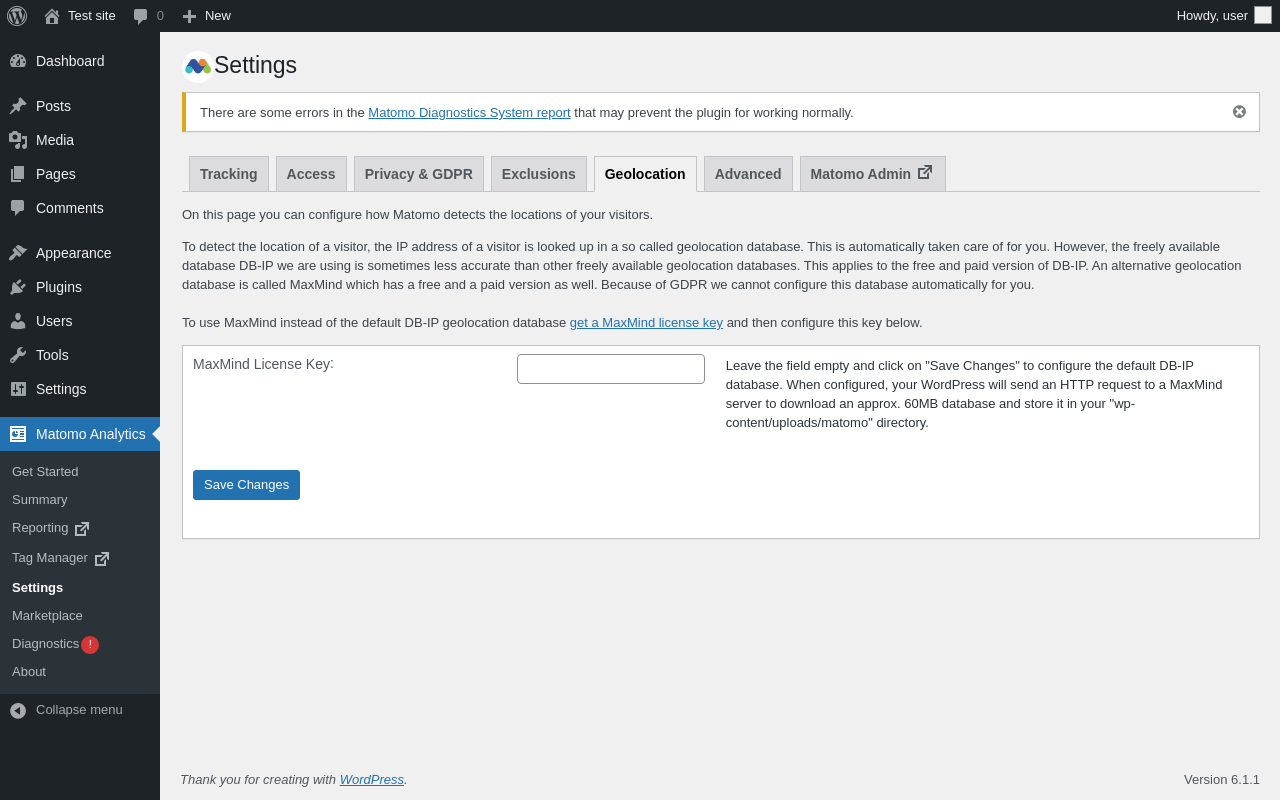Open the comments bubble icon in admin bar
This screenshot has height=800, width=1280.
click(x=141, y=16)
